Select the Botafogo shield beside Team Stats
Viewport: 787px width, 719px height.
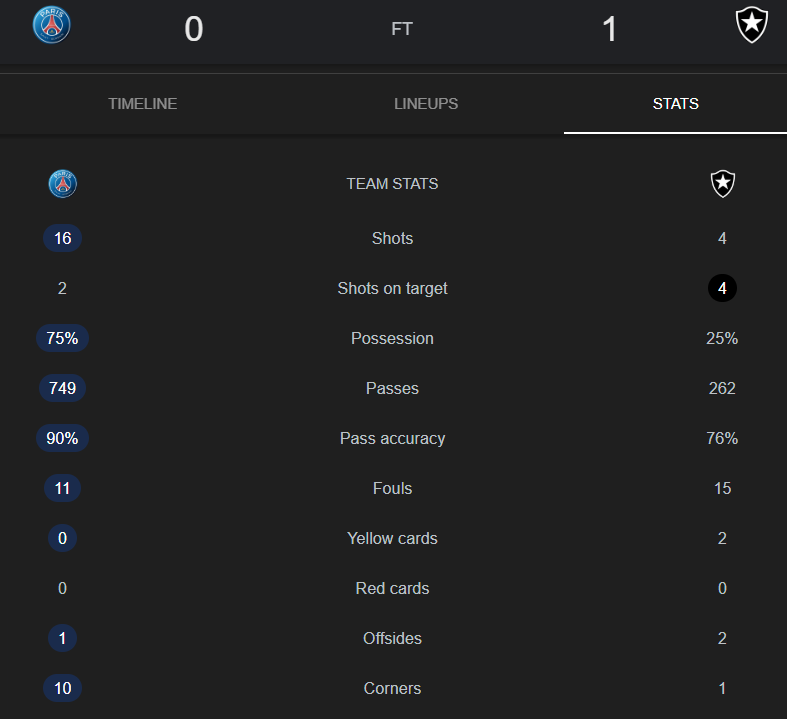coord(723,184)
